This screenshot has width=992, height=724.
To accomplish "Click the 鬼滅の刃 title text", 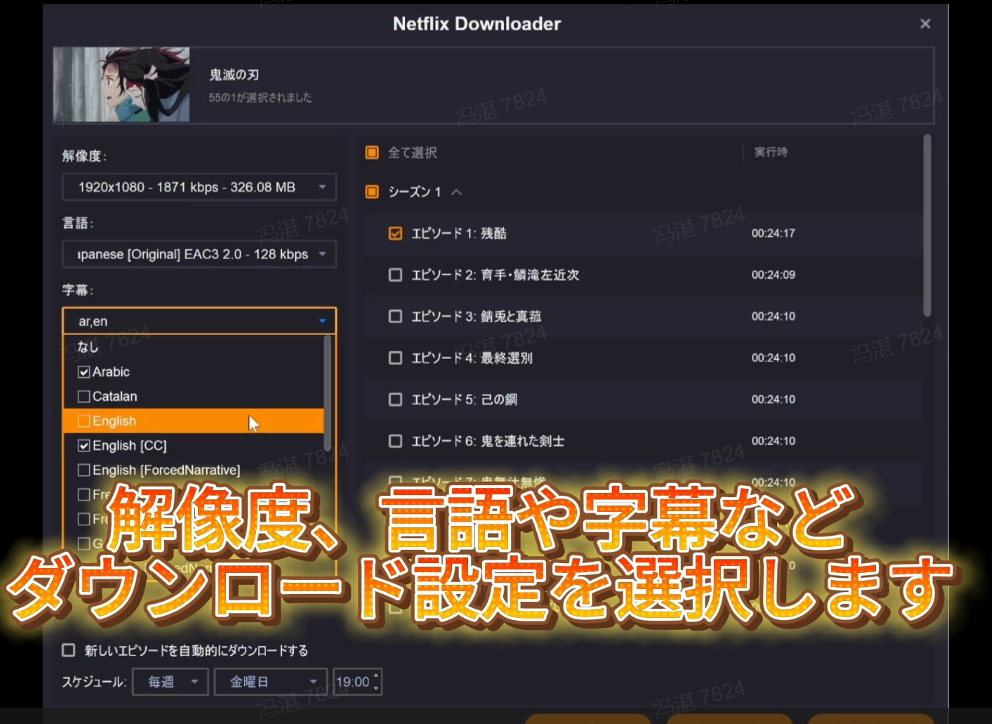I will pos(233,75).
